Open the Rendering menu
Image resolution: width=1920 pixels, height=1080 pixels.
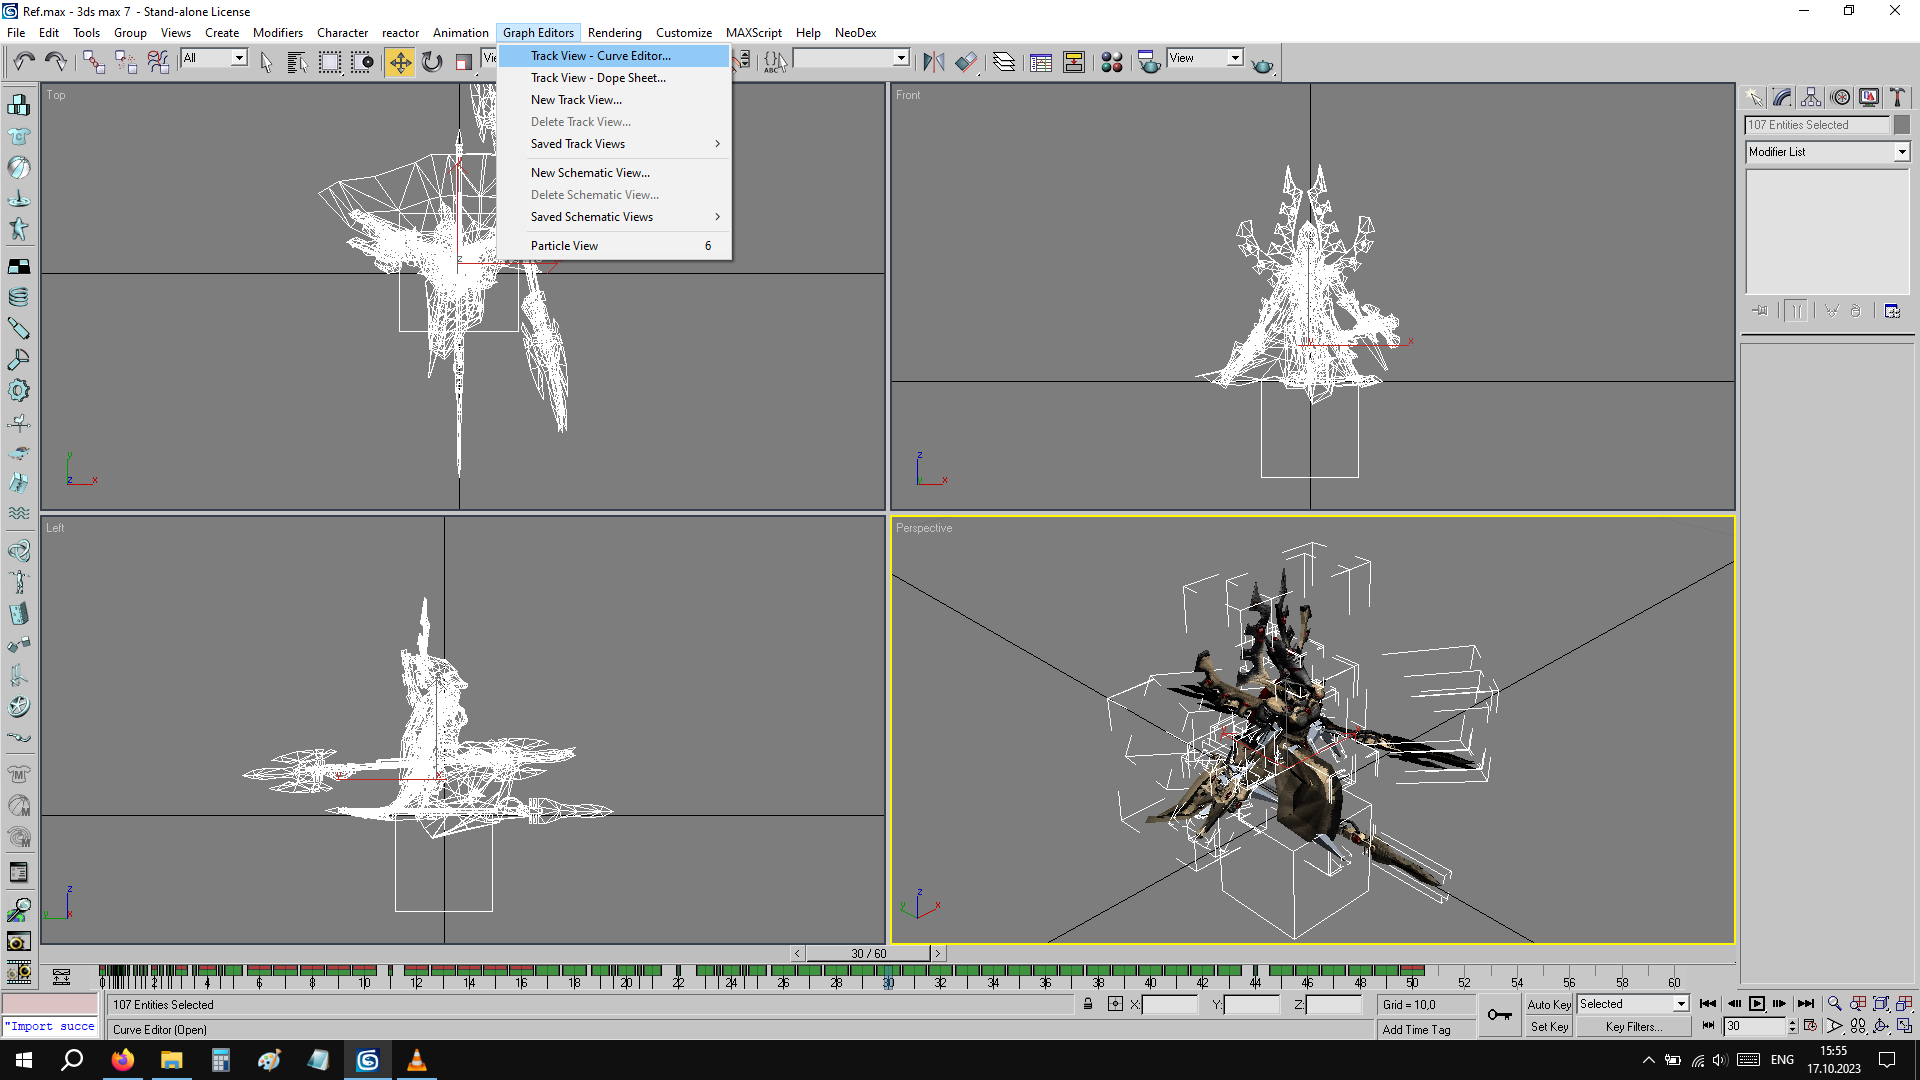pyautogui.click(x=614, y=33)
